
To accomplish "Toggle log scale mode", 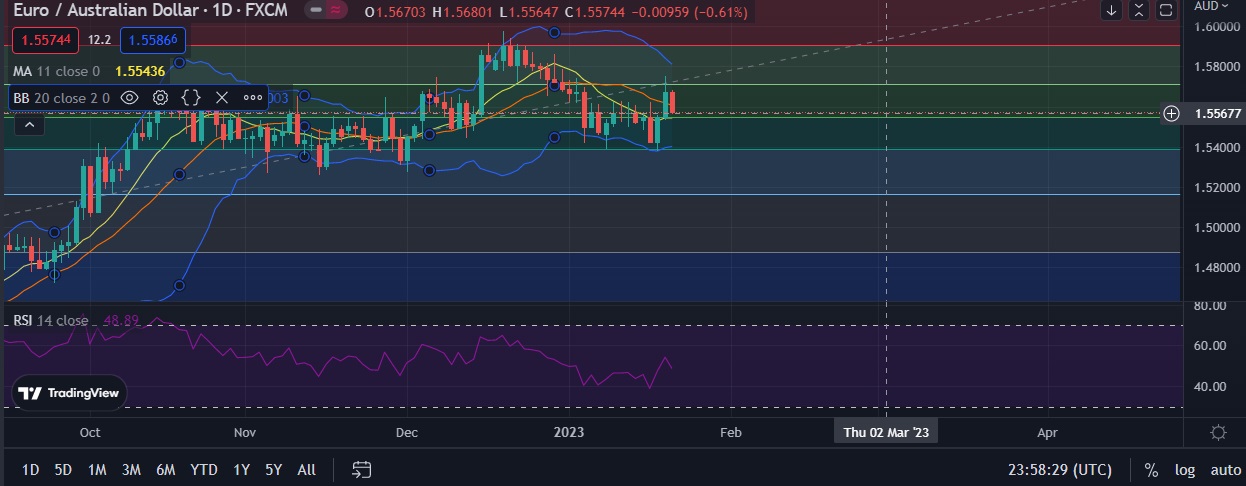I will pos(1184,470).
